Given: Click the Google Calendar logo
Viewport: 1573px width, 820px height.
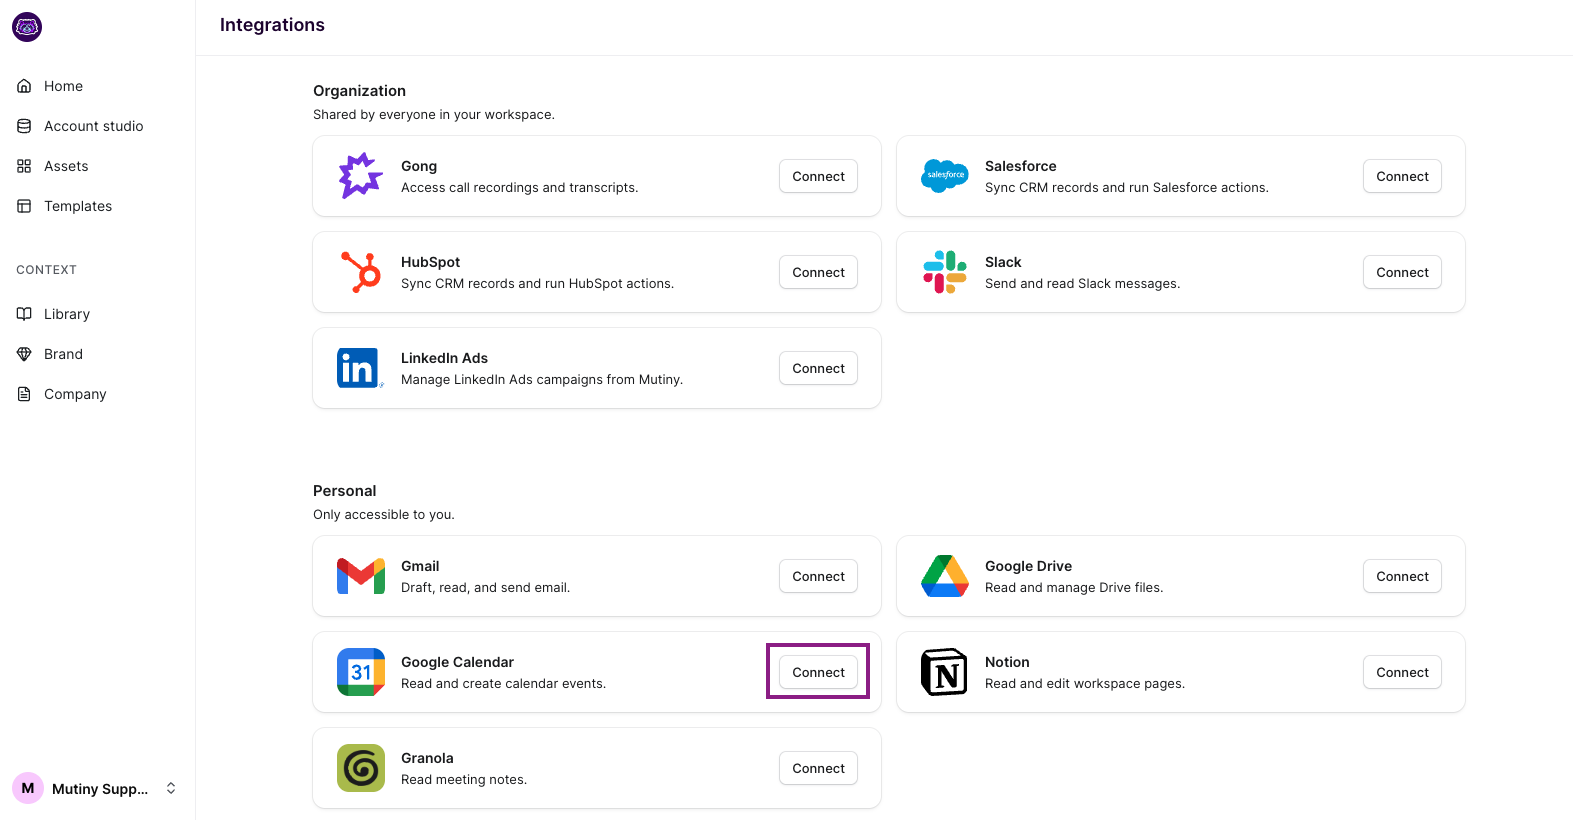Looking at the screenshot, I should pyautogui.click(x=361, y=672).
